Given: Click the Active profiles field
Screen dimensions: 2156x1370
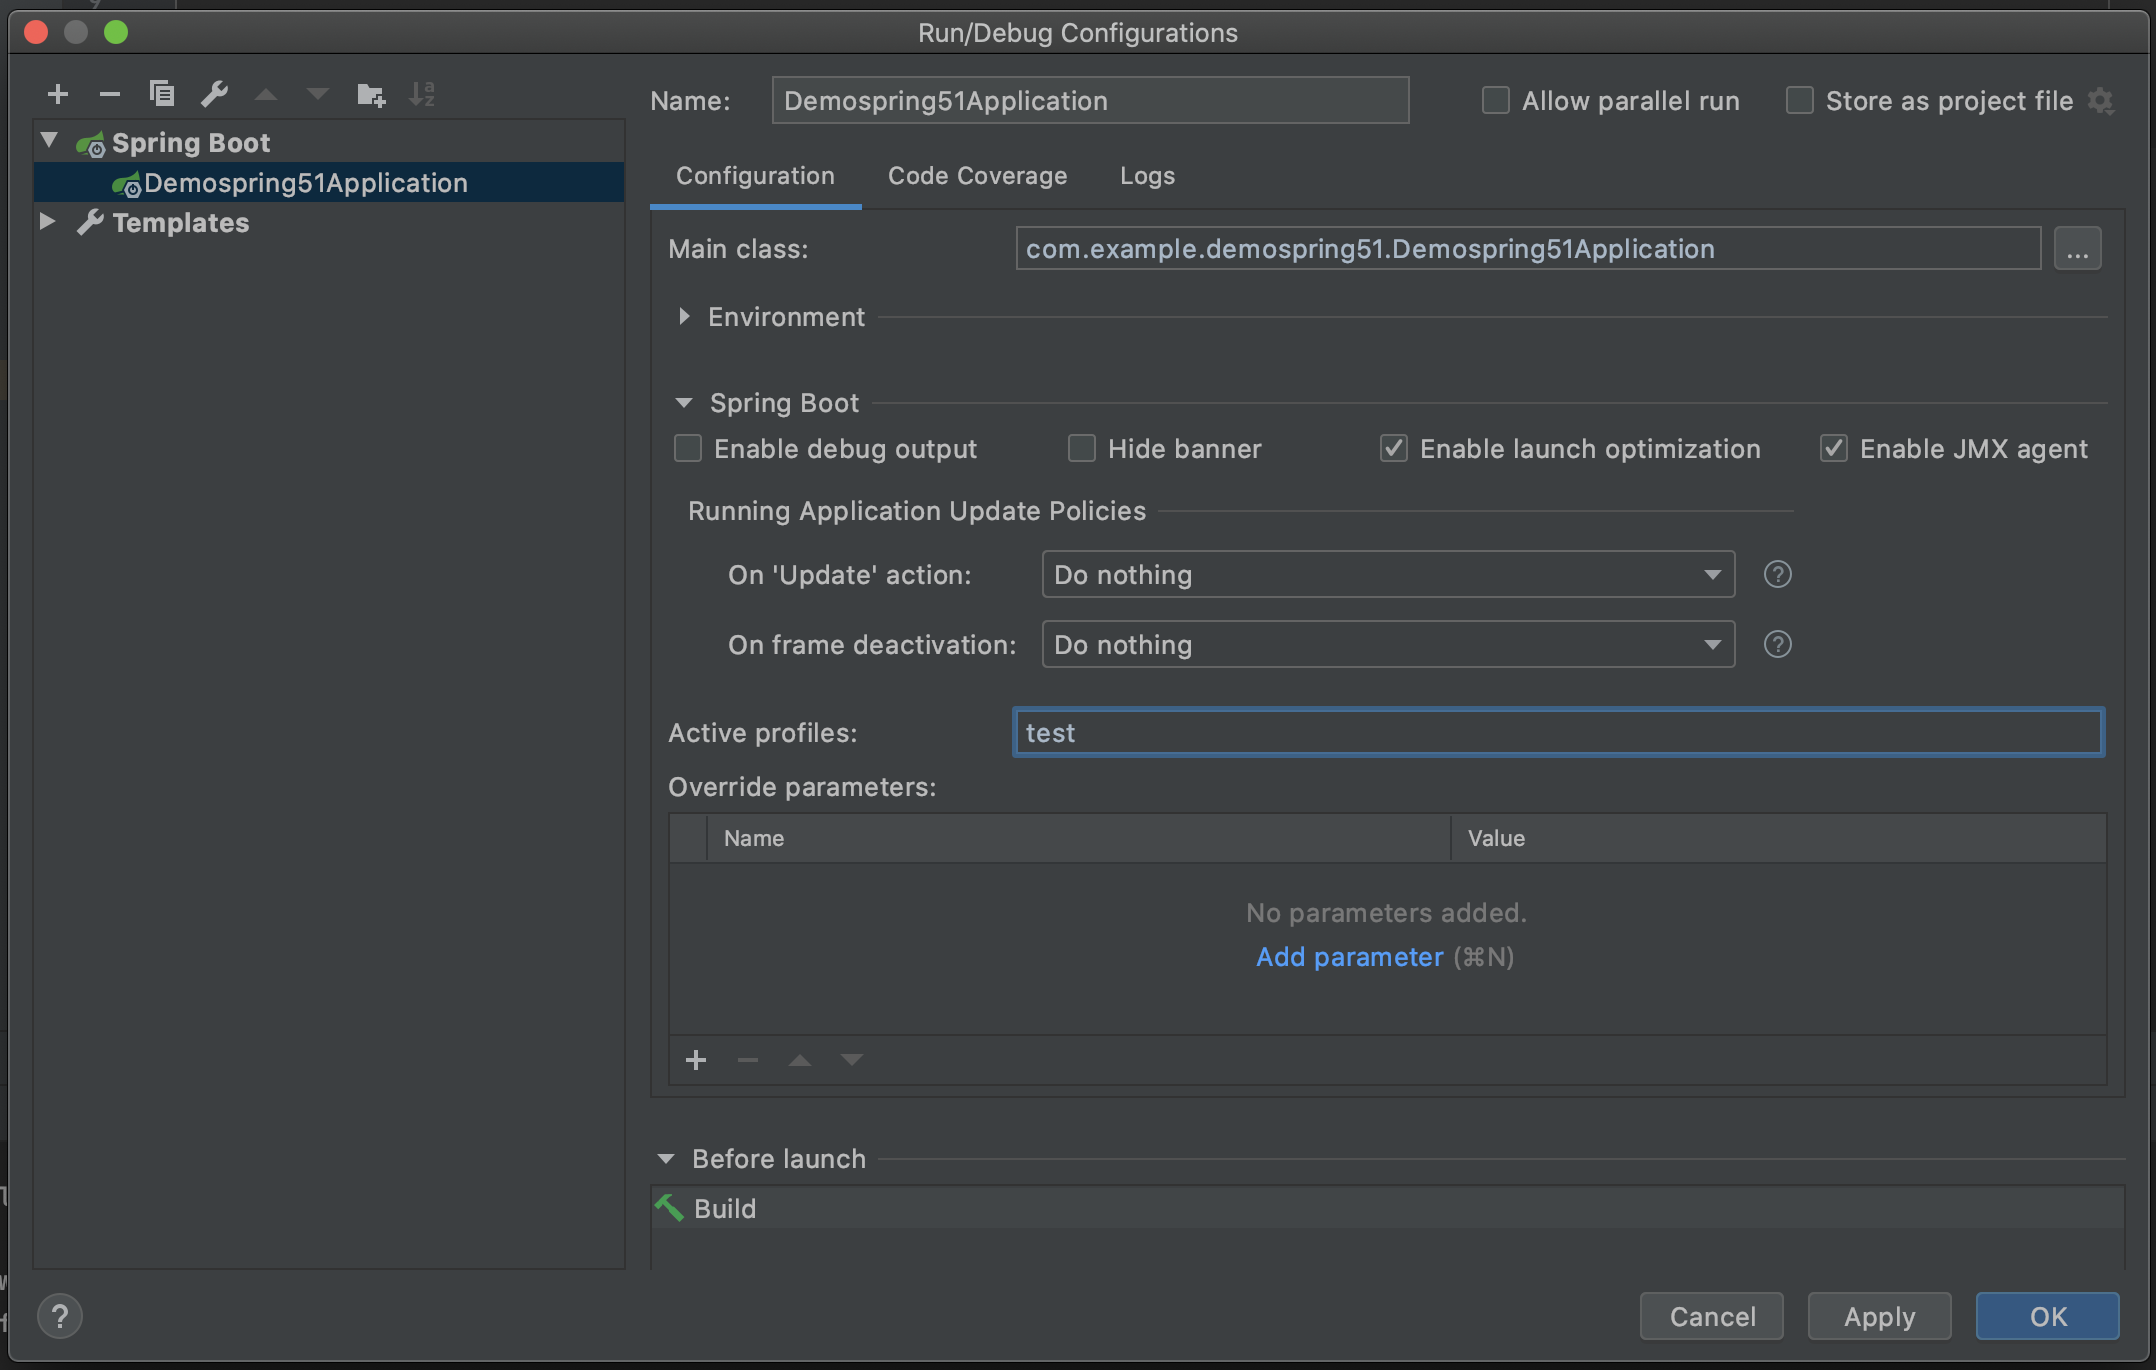Looking at the screenshot, I should tap(1558, 733).
